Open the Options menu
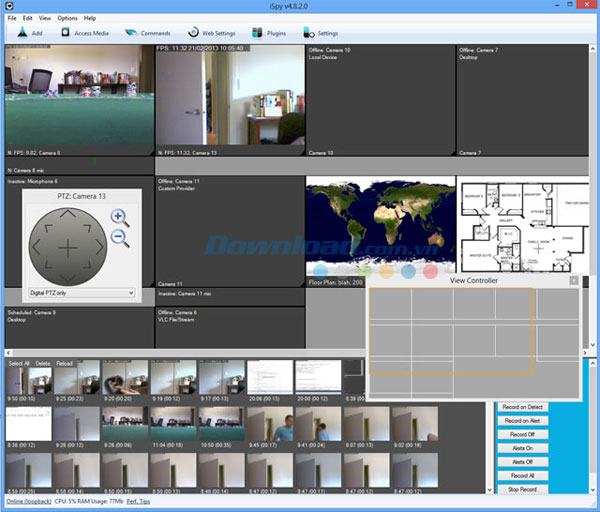The width and height of the screenshot is (600, 512). 67,18
